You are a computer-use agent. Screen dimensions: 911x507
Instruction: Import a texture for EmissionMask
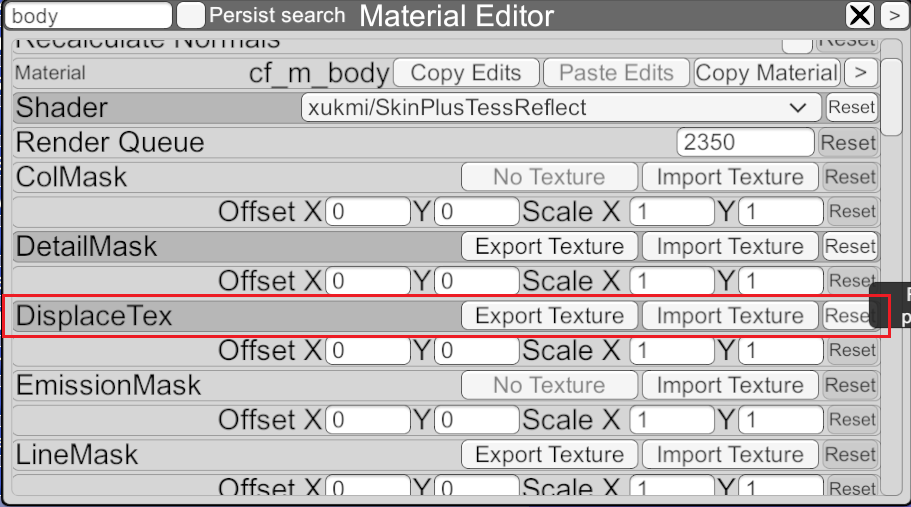pos(730,385)
